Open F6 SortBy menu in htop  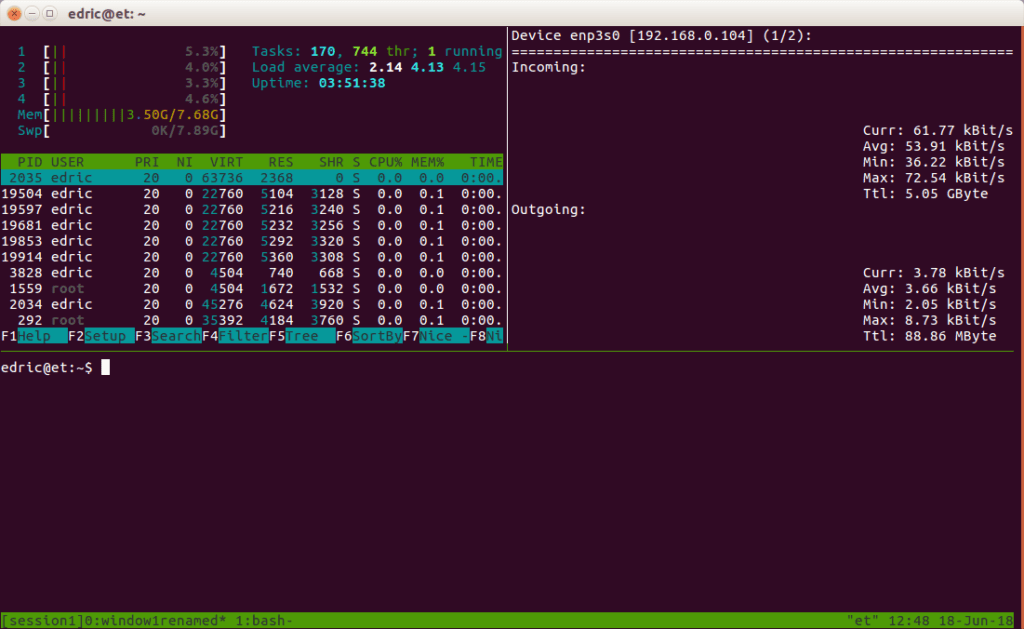click(x=370, y=336)
